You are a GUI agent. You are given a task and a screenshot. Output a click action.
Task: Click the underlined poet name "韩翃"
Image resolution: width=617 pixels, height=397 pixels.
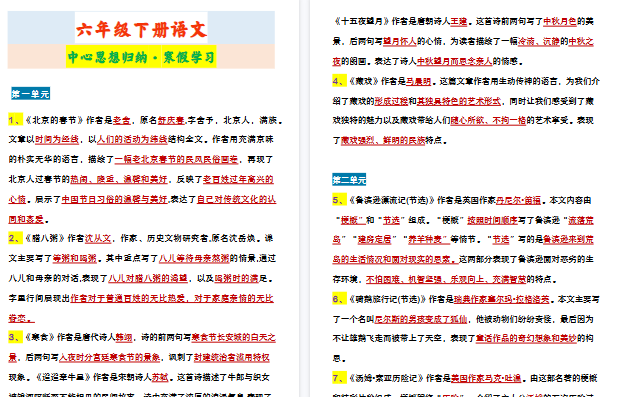pyautogui.click(x=124, y=337)
